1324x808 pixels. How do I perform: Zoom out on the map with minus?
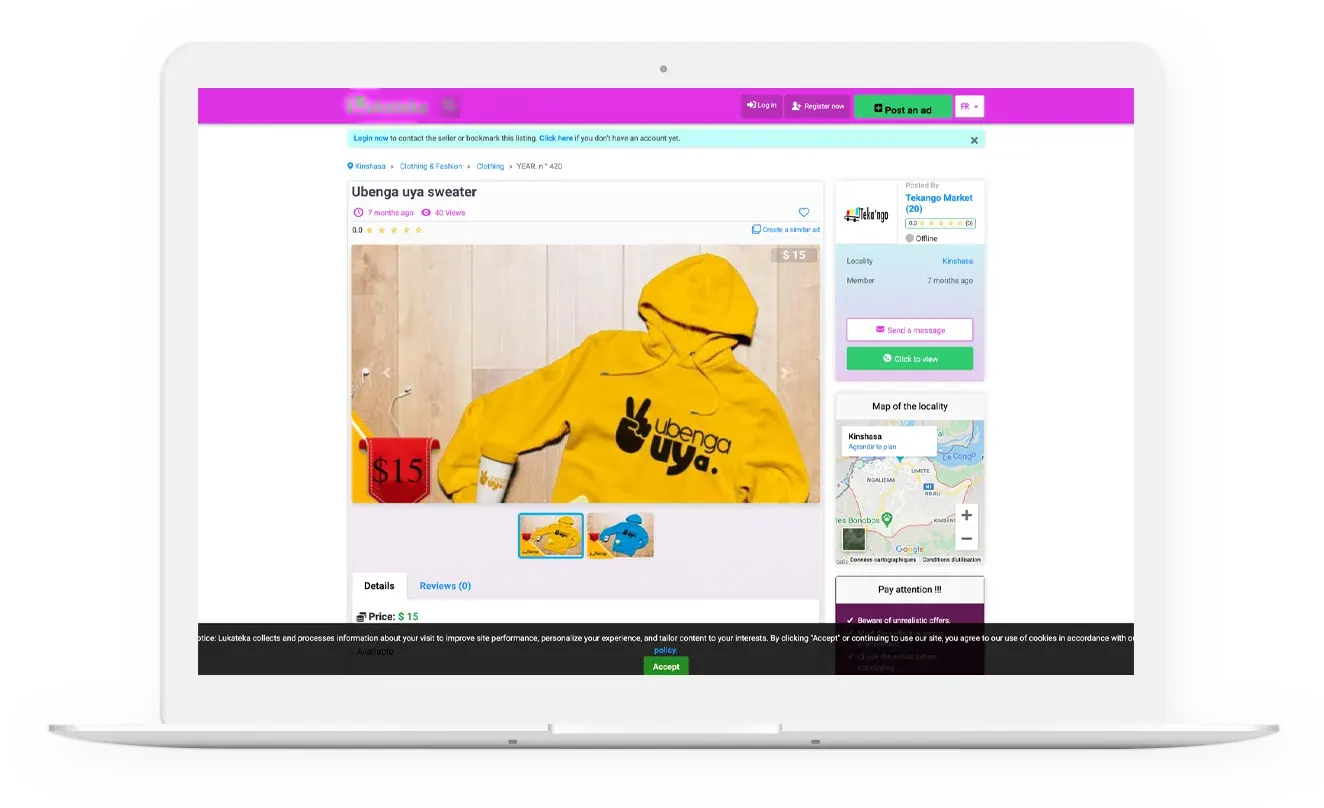point(966,539)
